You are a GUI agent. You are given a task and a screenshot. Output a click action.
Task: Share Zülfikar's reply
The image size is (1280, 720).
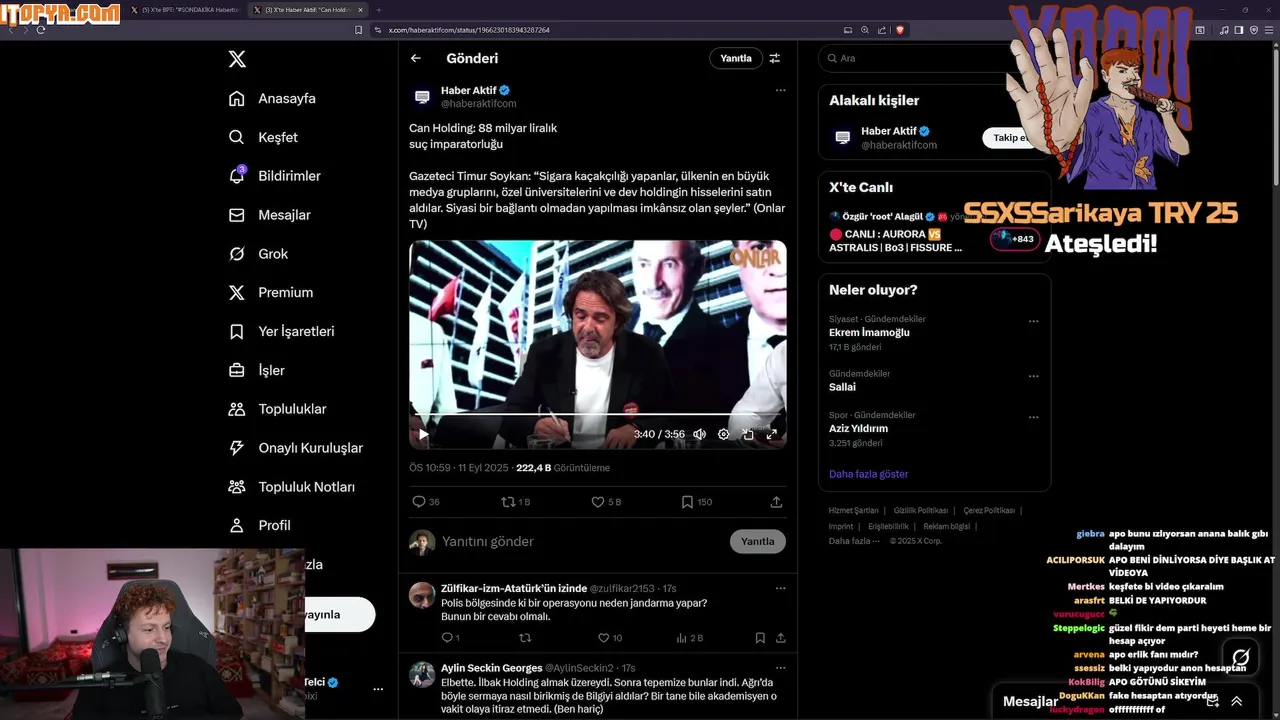click(x=780, y=638)
